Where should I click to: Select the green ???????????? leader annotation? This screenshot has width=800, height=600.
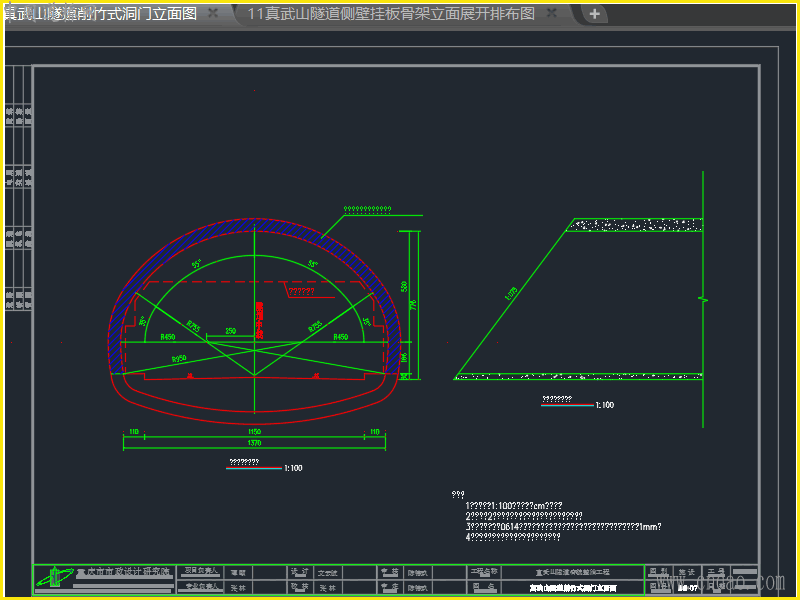click(367, 209)
